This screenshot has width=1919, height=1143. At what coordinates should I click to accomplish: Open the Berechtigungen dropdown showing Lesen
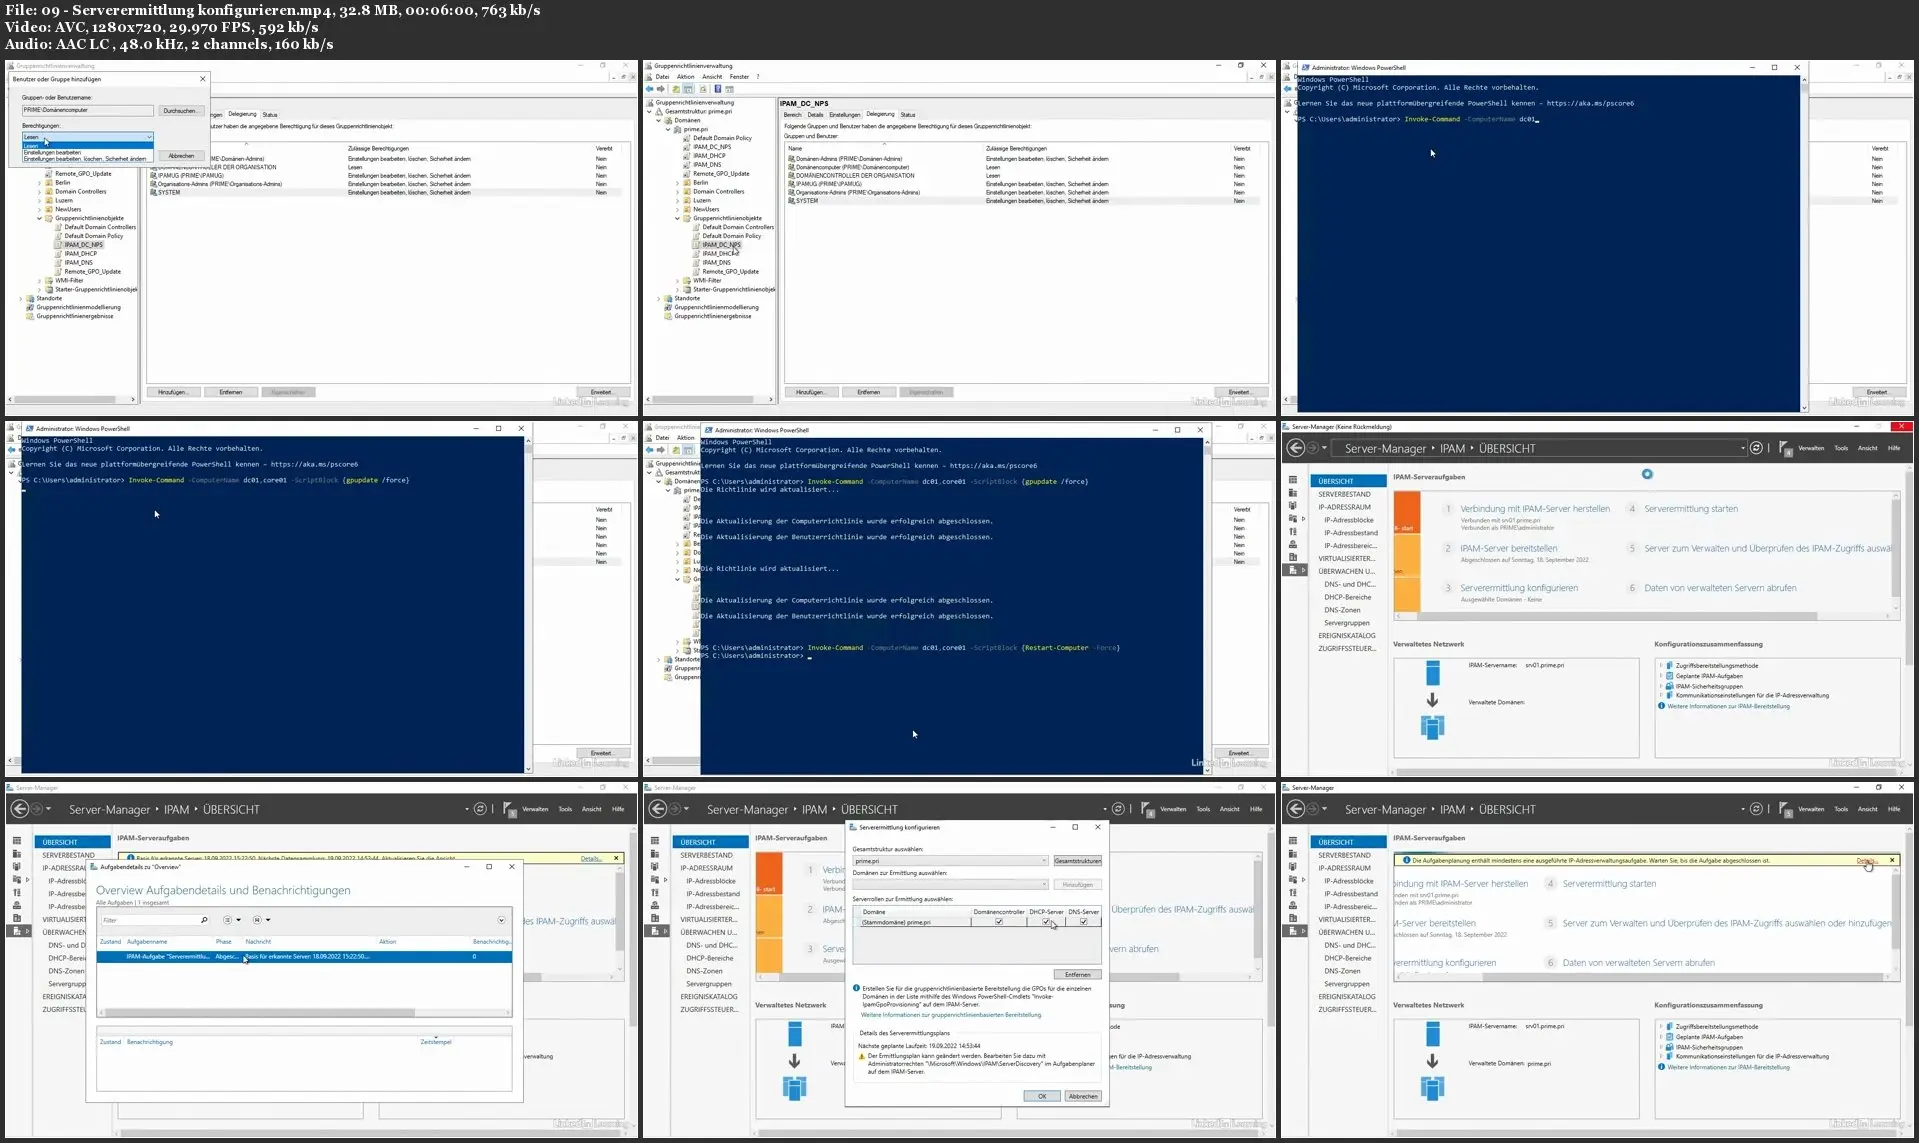88,137
